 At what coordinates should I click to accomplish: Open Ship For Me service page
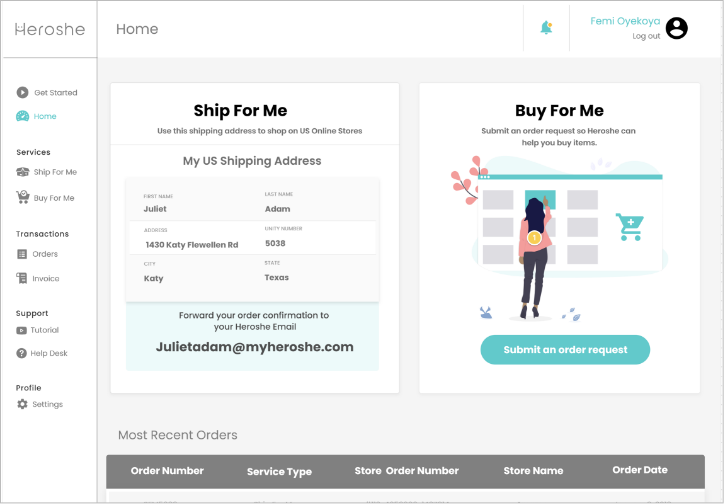coord(55,172)
